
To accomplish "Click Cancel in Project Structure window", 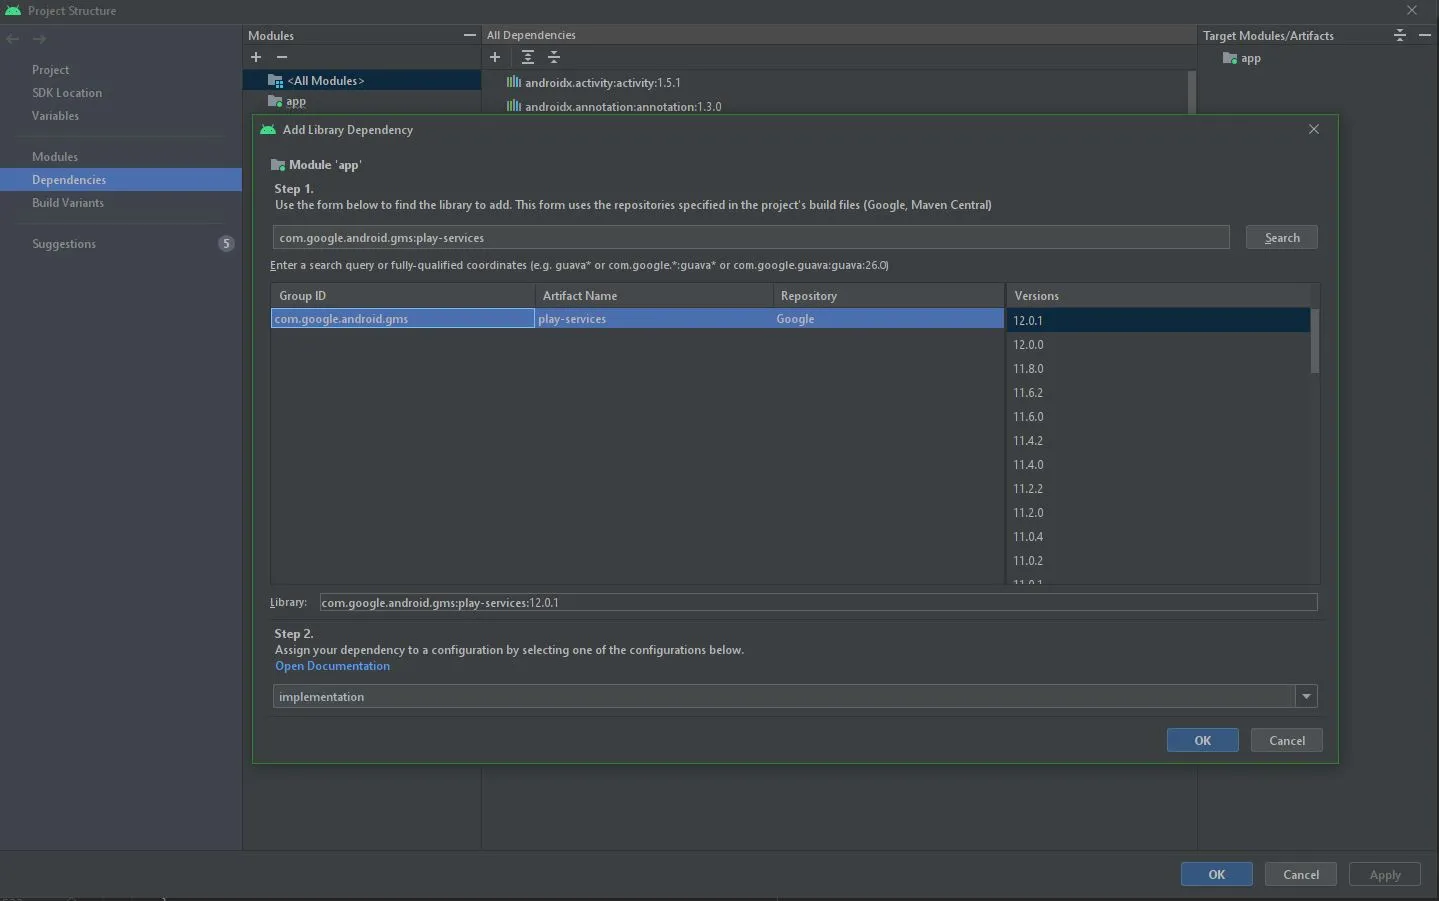I will pyautogui.click(x=1301, y=875).
